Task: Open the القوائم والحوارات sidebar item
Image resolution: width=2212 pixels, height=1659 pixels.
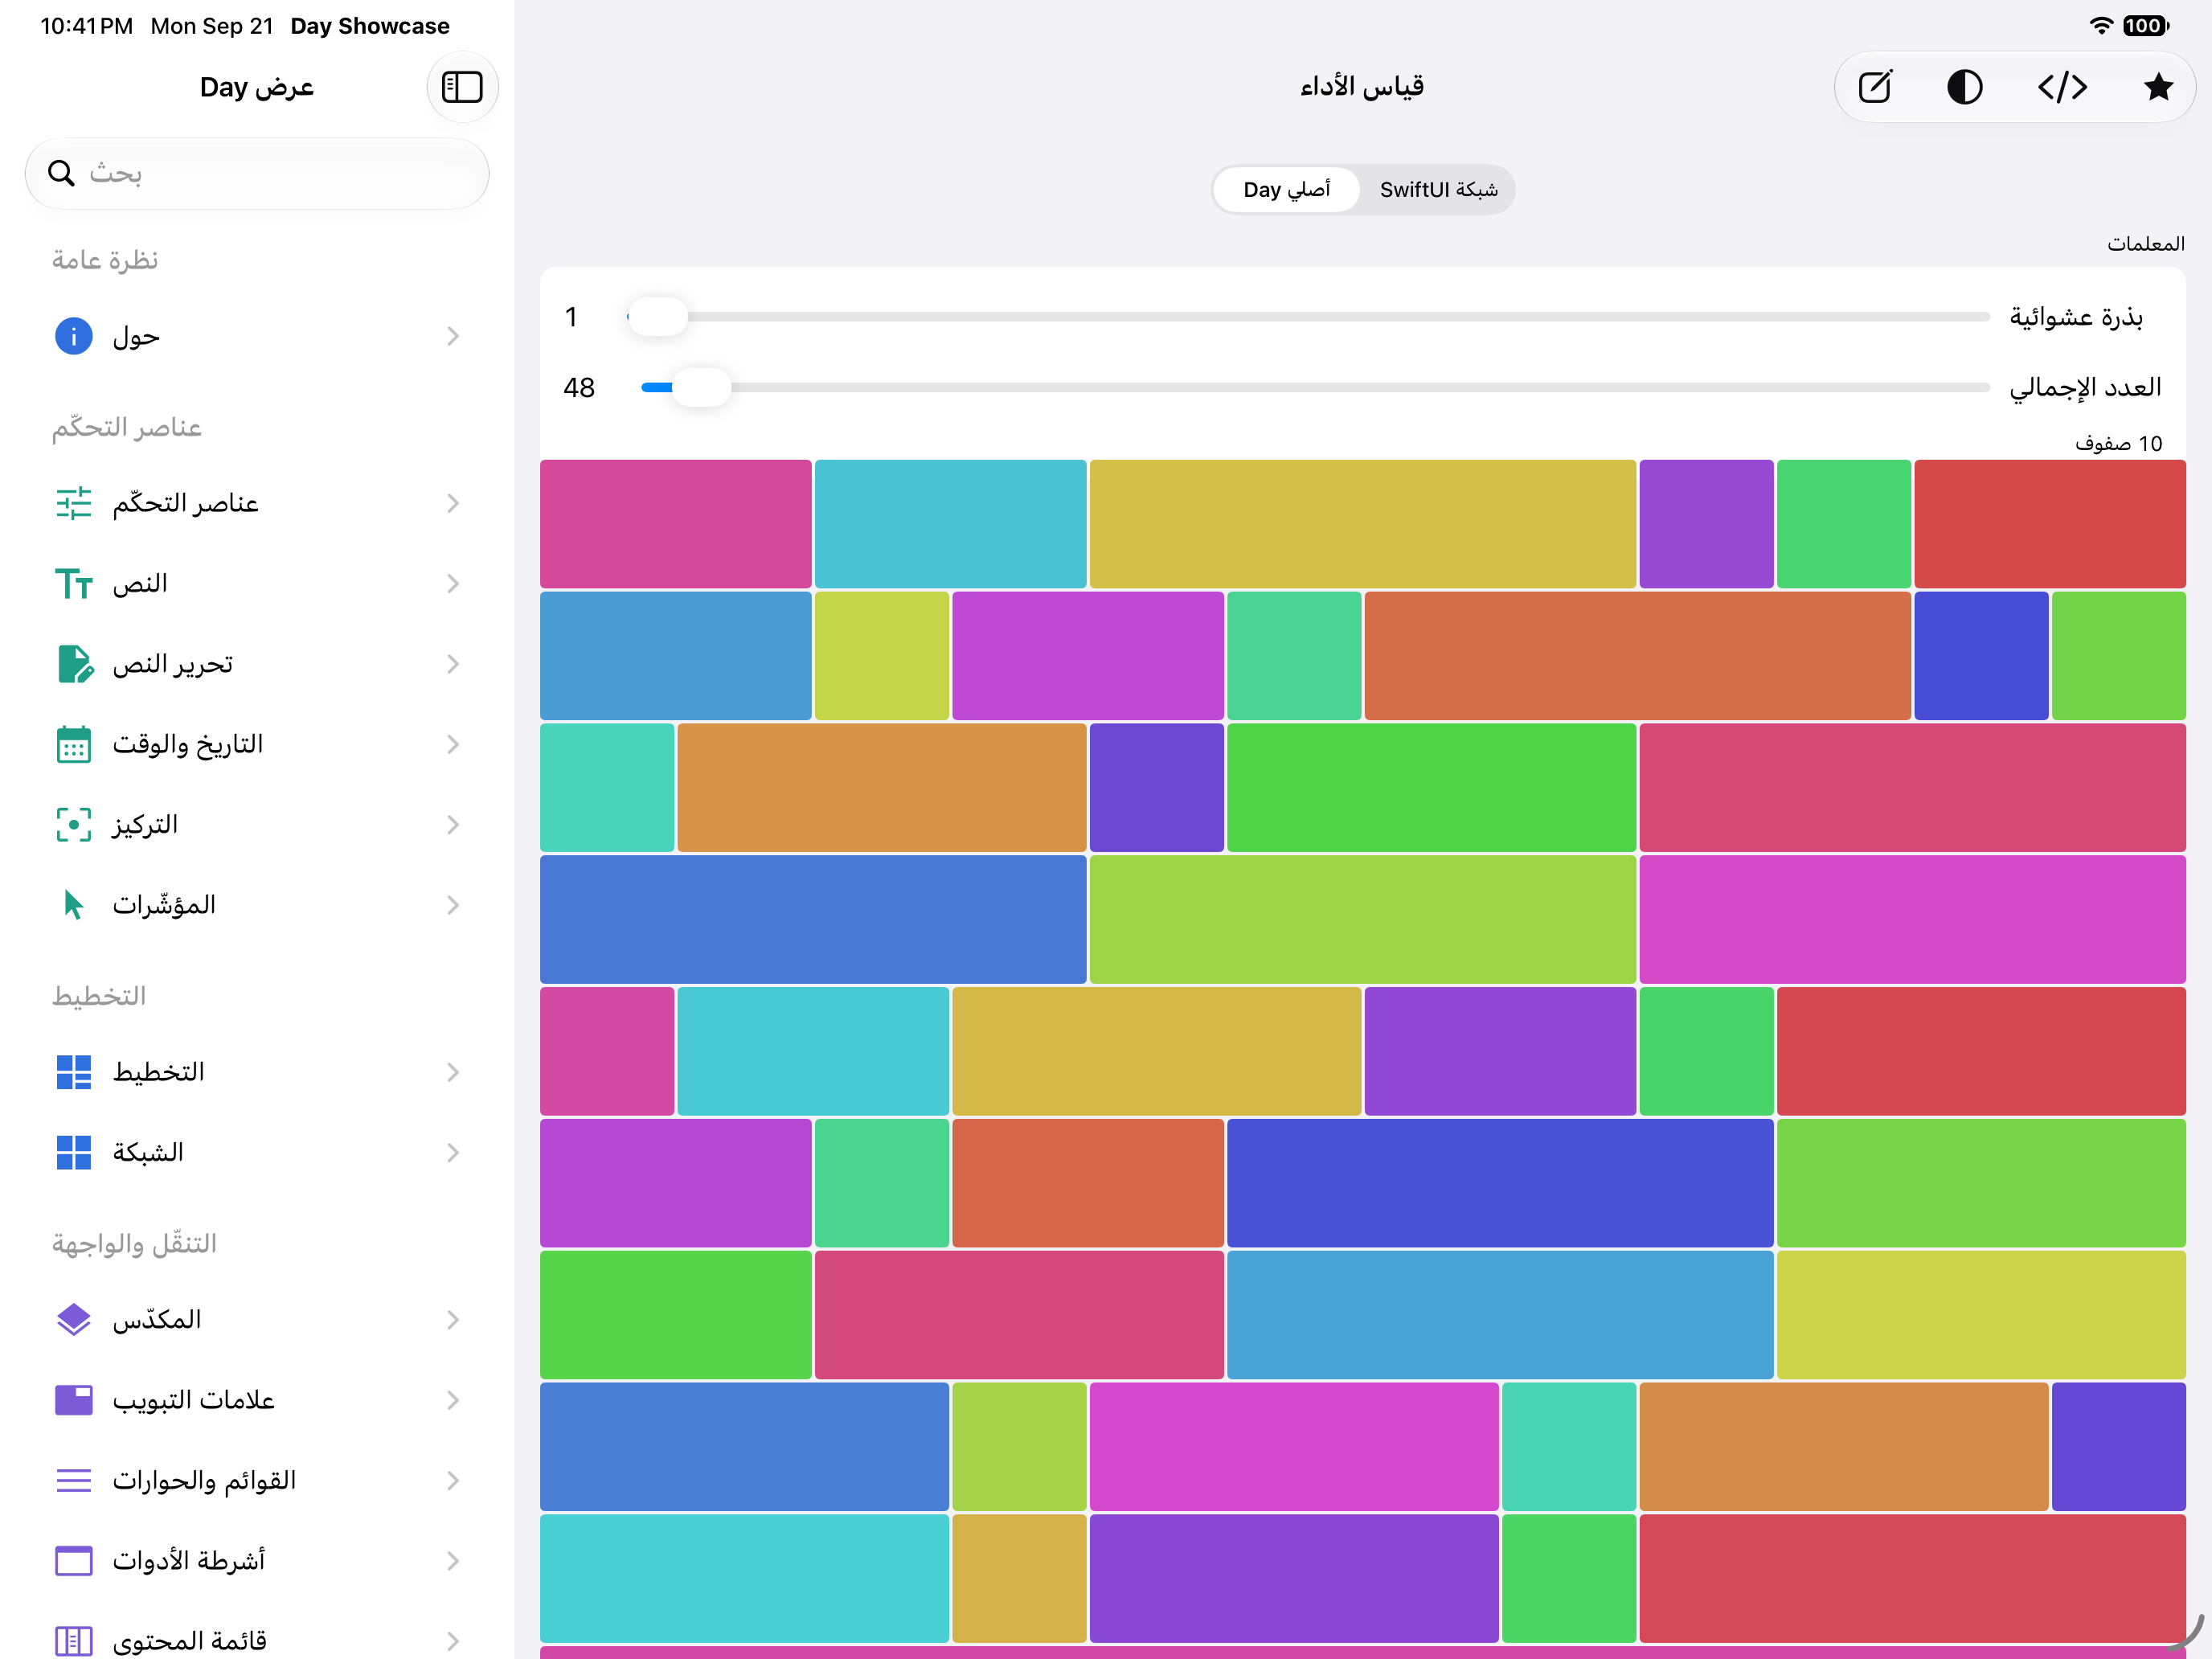Action: pyautogui.click(x=257, y=1480)
